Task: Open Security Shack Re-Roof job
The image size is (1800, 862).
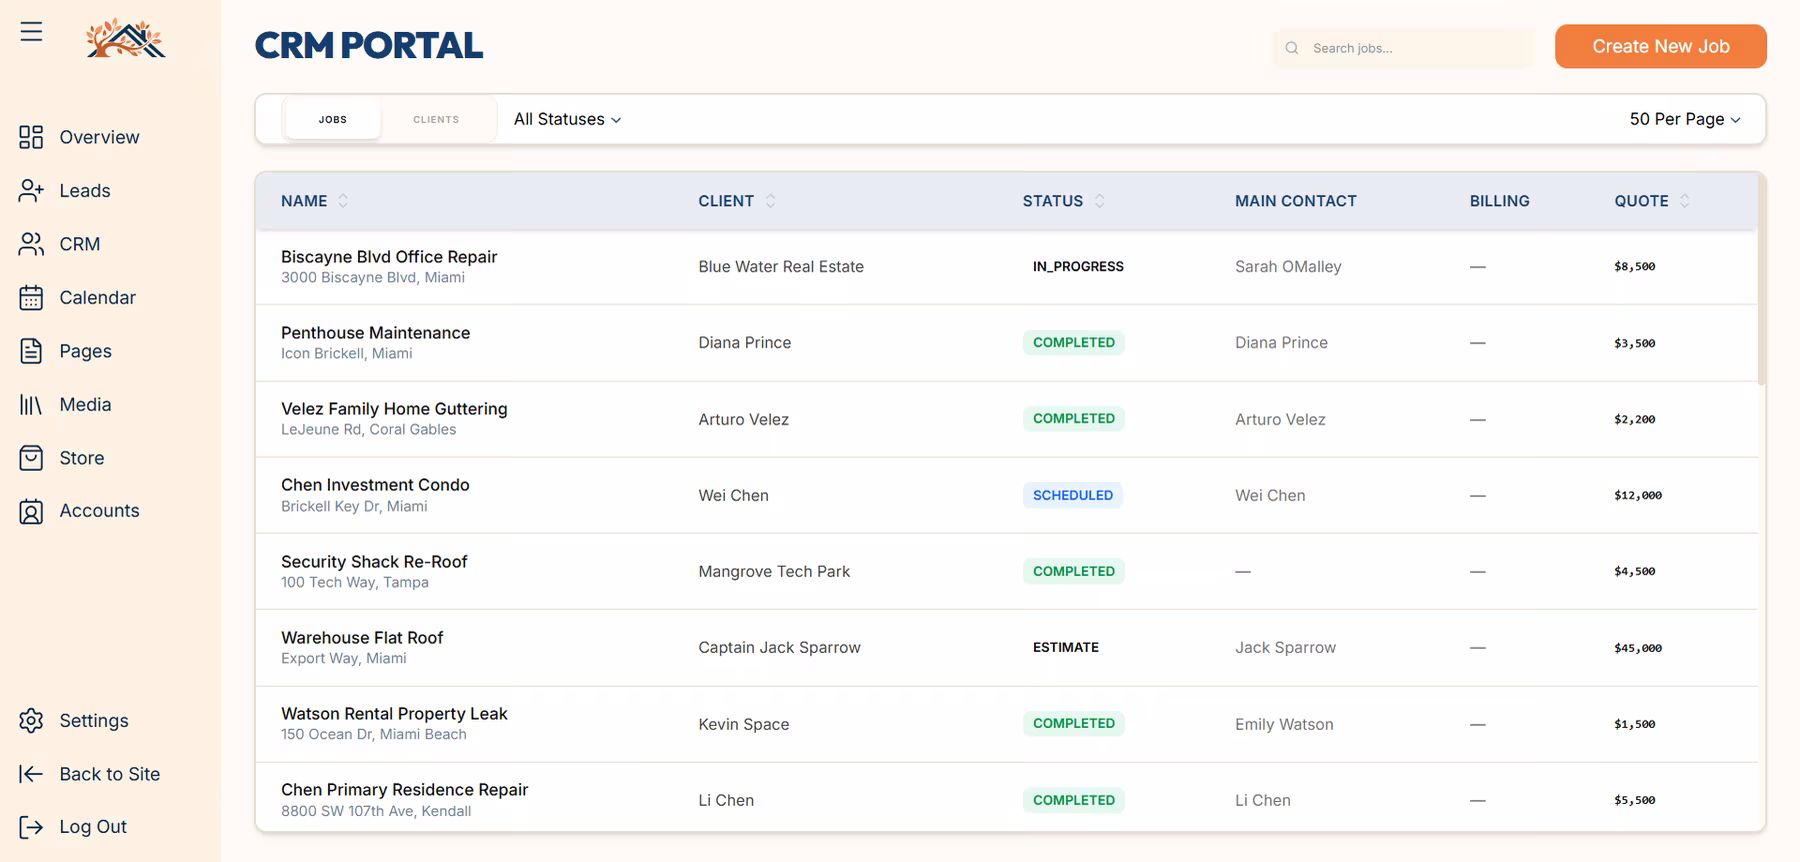Action: click(374, 562)
